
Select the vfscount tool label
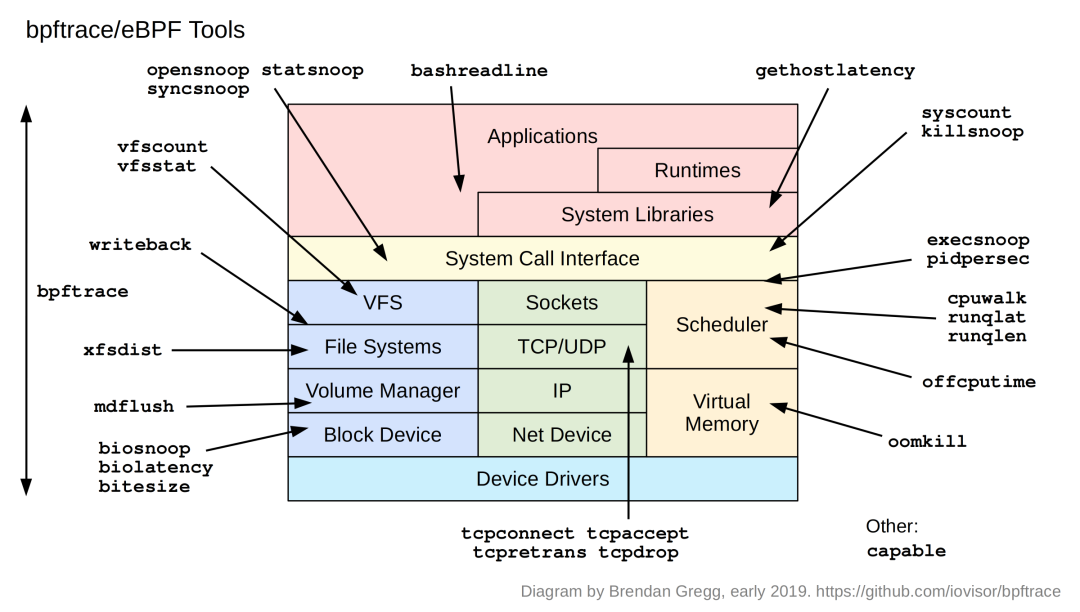[165, 146]
